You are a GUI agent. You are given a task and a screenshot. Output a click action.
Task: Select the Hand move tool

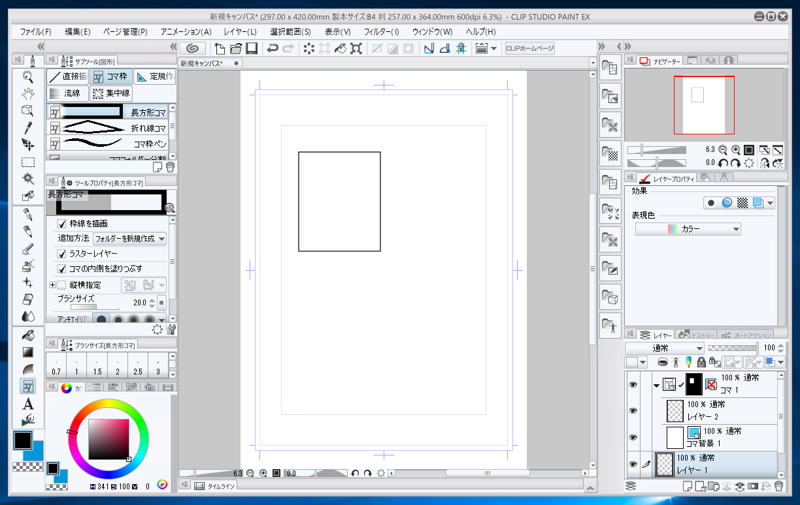point(28,94)
